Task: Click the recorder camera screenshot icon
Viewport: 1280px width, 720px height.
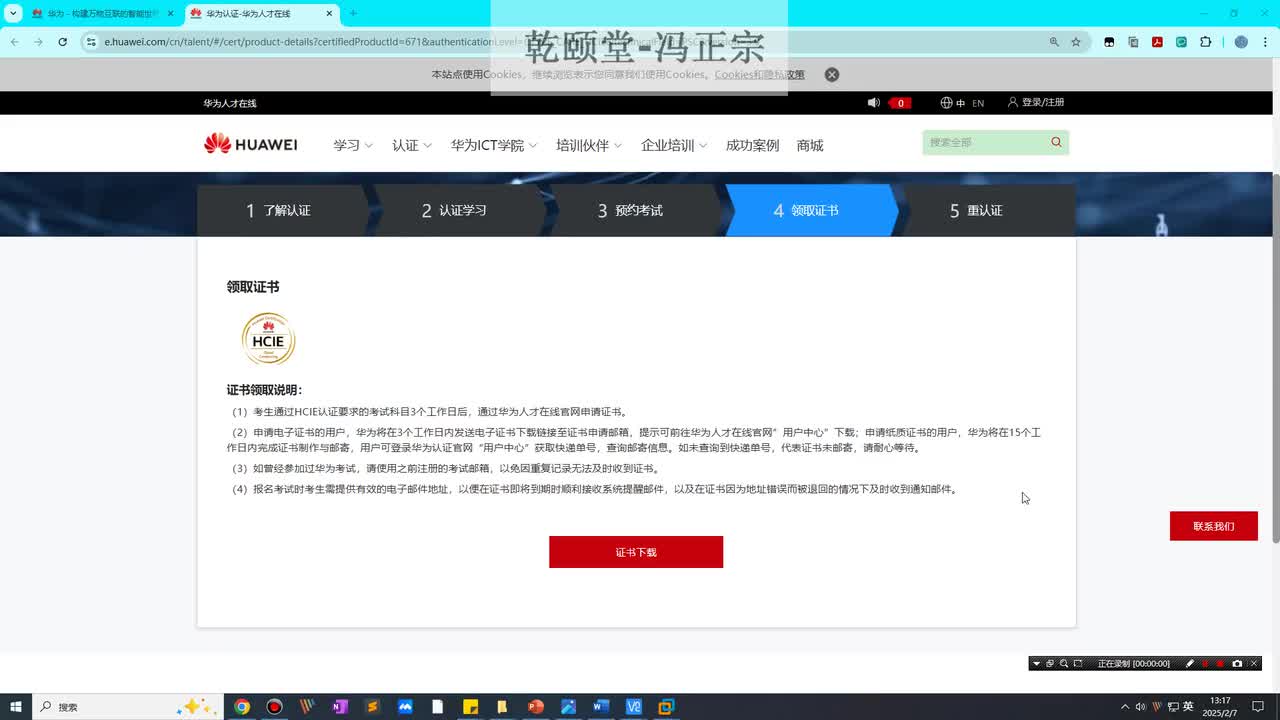Action: pos(1237,663)
